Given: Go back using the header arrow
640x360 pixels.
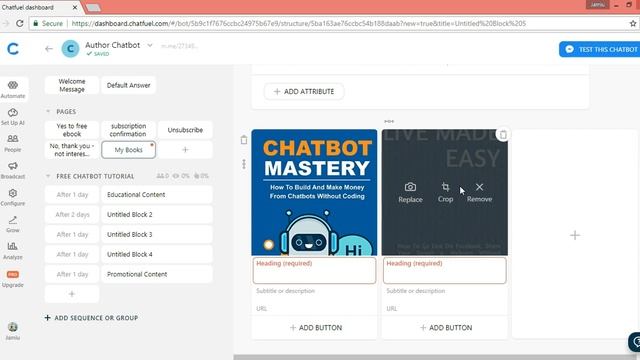Looking at the screenshot, I should (49, 49).
